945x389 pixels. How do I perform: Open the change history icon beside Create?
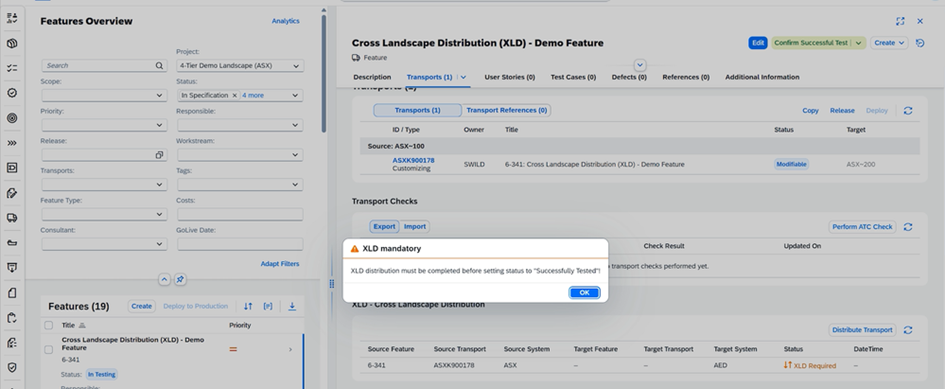pos(920,43)
